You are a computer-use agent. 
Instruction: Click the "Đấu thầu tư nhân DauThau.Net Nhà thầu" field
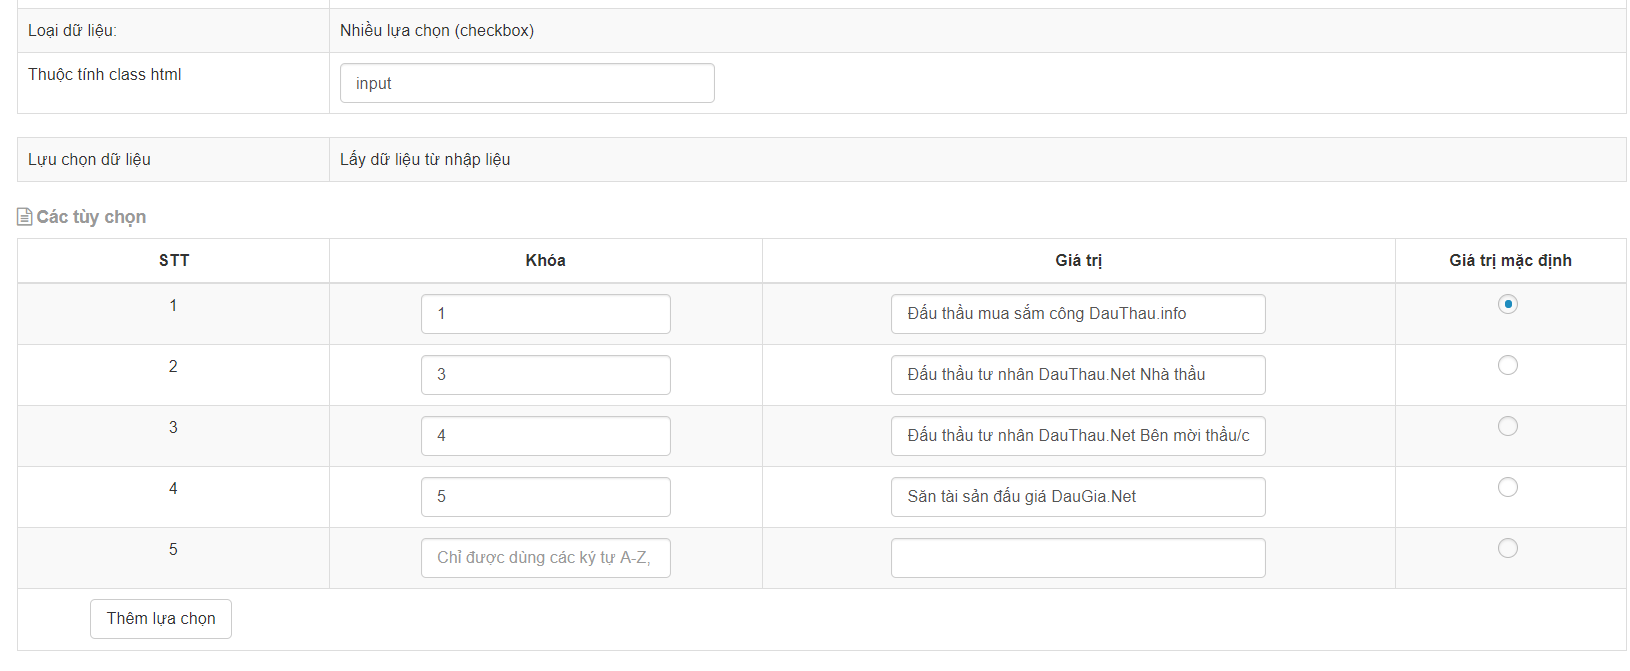pyautogui.click(x=1078, y=374)
